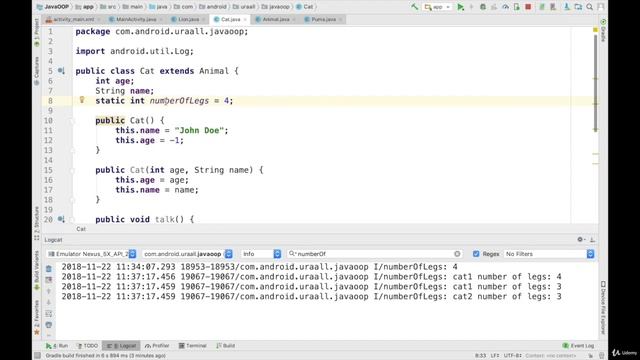
Task: Open the AVD Manager device icon
Action: pyautogui.click(x=553, y=7)
